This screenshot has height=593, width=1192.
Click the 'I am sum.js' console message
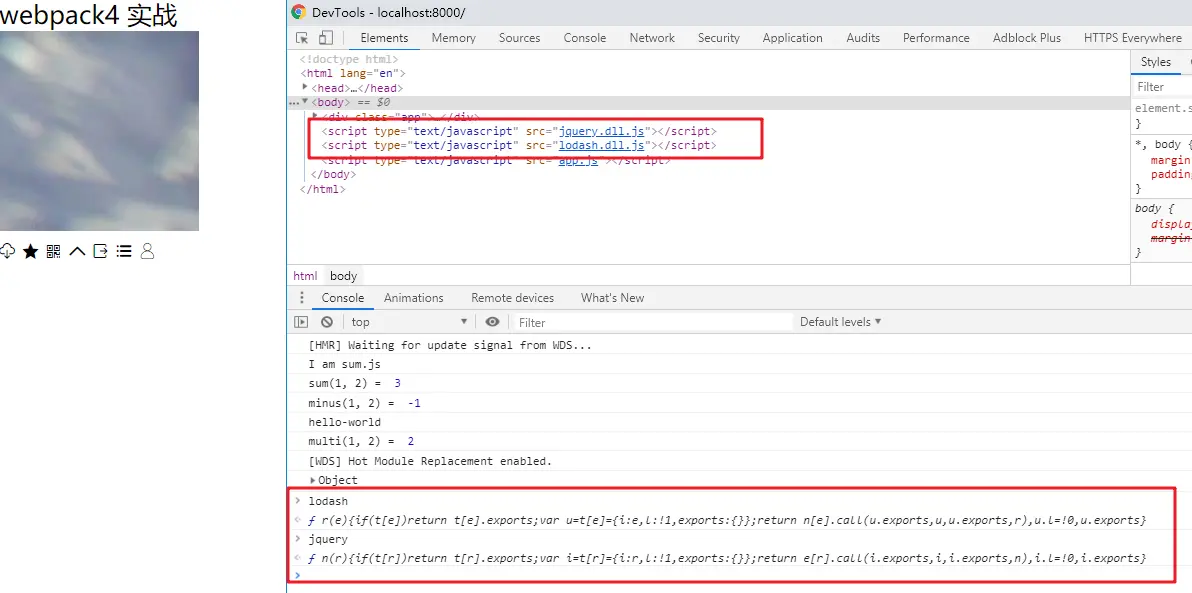coord(344,364)
